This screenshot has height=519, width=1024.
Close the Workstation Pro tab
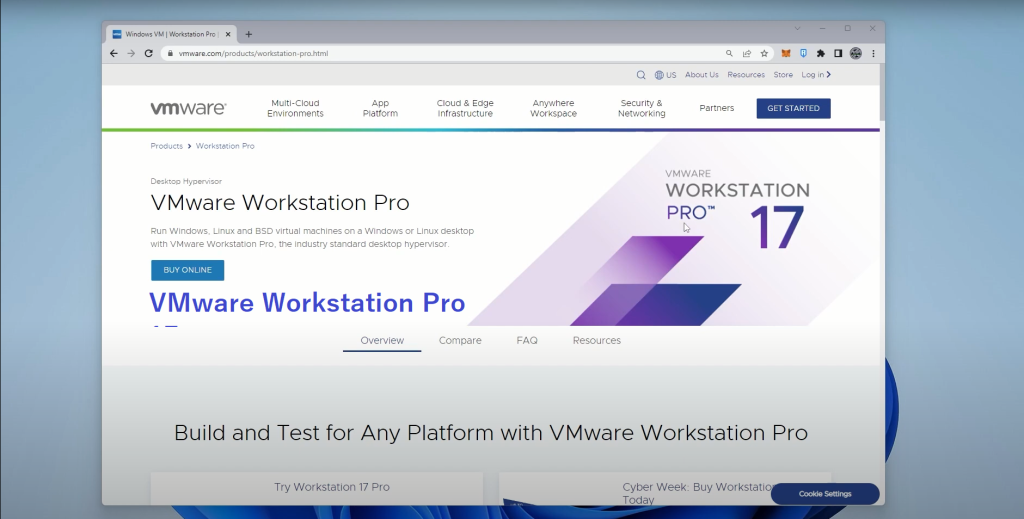pyautogui.click(x=228, y=34)
